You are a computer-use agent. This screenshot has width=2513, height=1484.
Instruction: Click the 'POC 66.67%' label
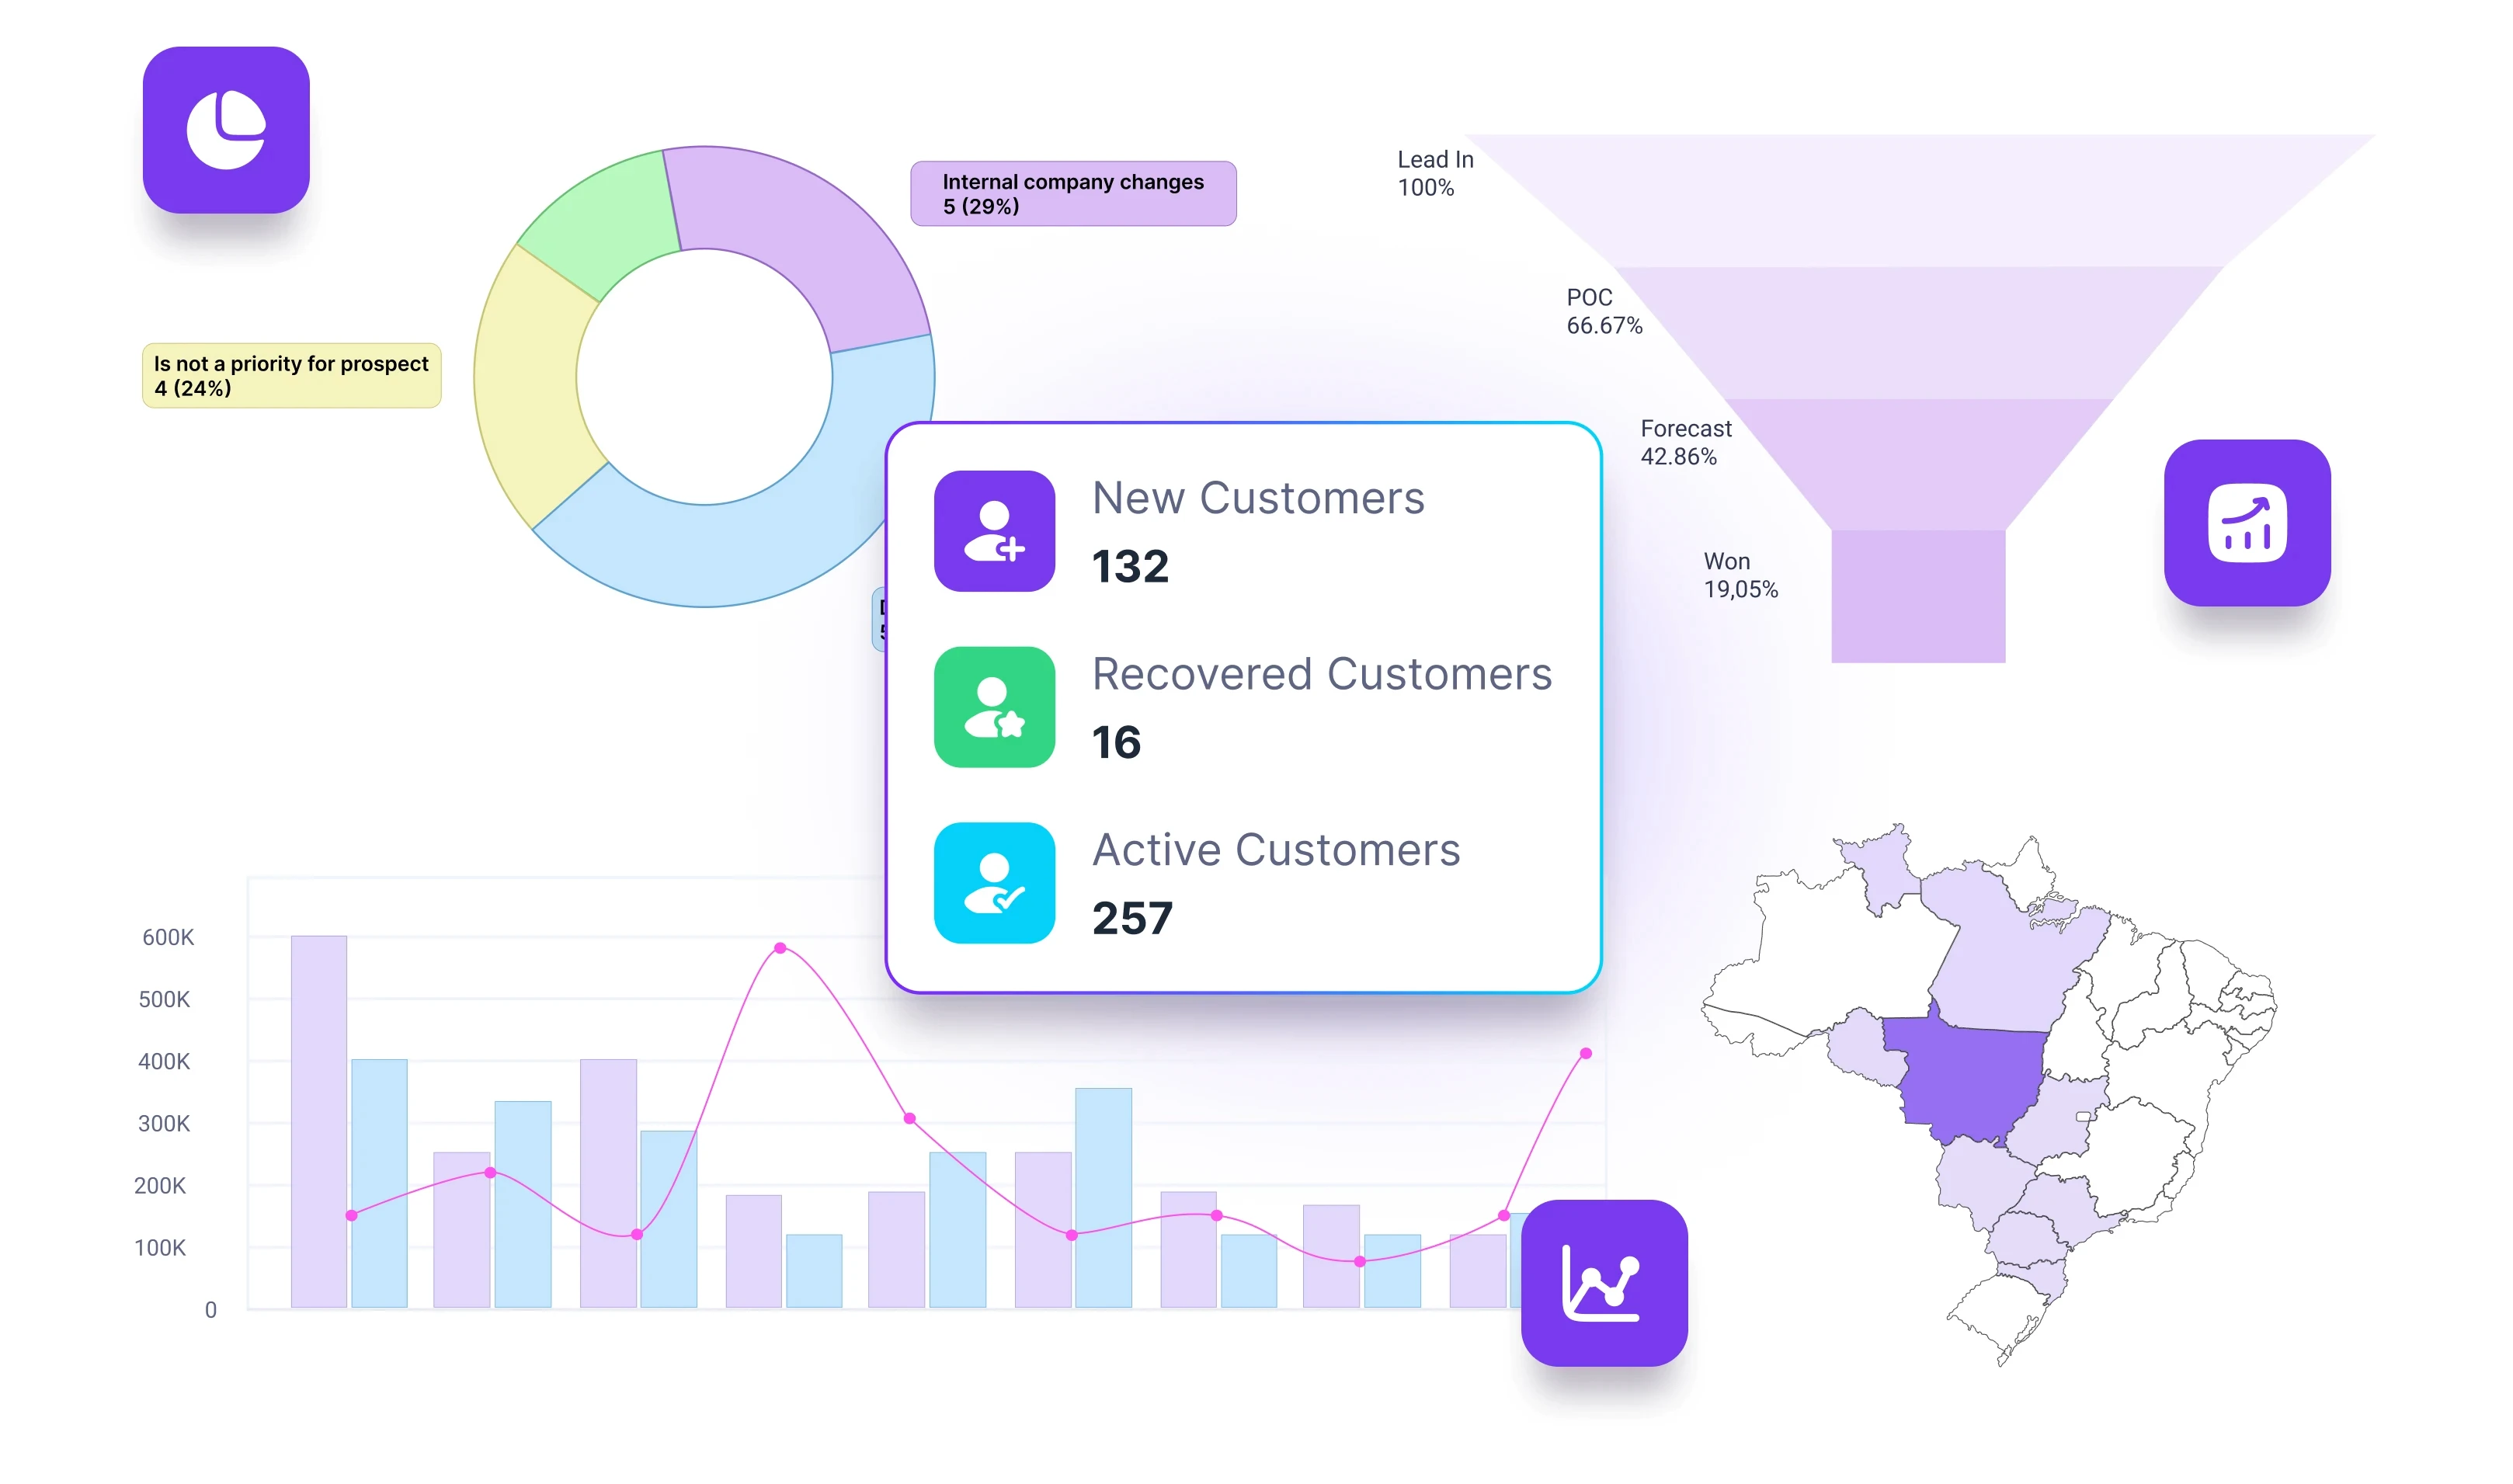[x=1604, y=312]
